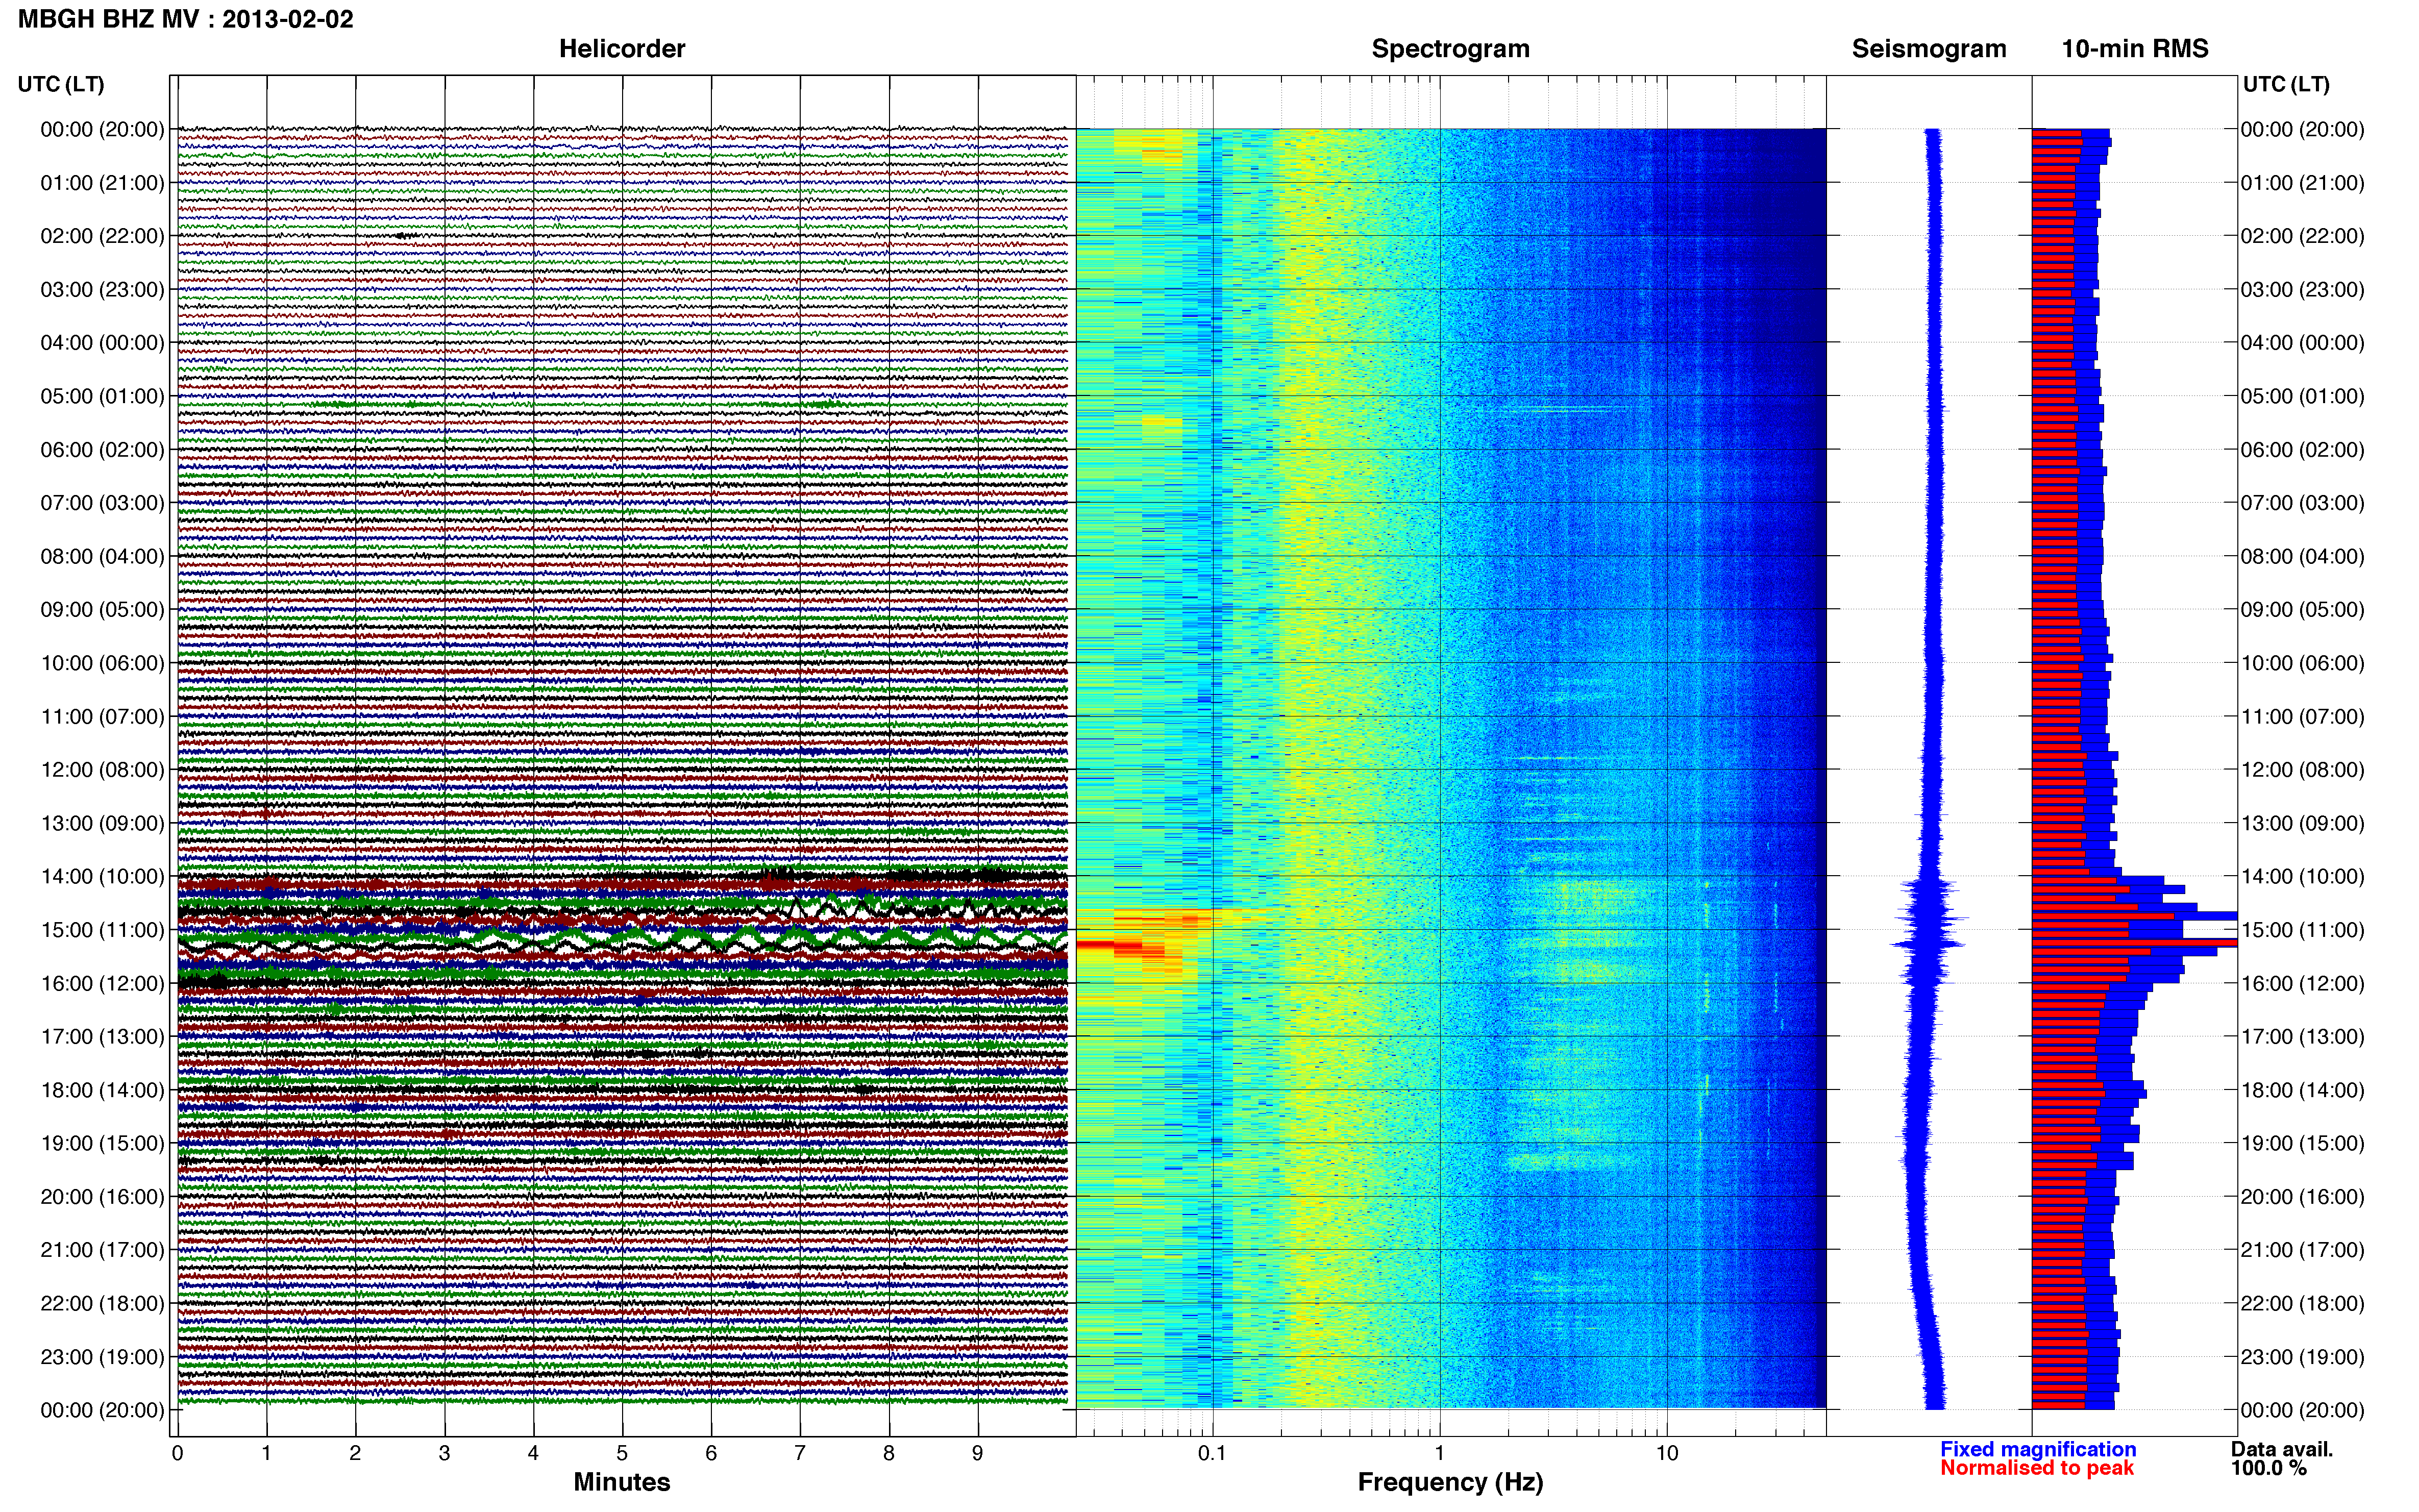Image resolution: width=2419 pixels, height=1512 pixels.
Task: Click right axis label '19:00 (15:00)'
Action: (x=2302, y=1143)
